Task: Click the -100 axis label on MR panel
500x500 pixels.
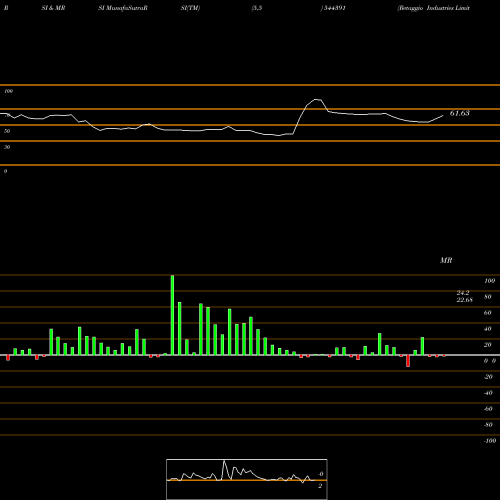Action: (490, 441)
